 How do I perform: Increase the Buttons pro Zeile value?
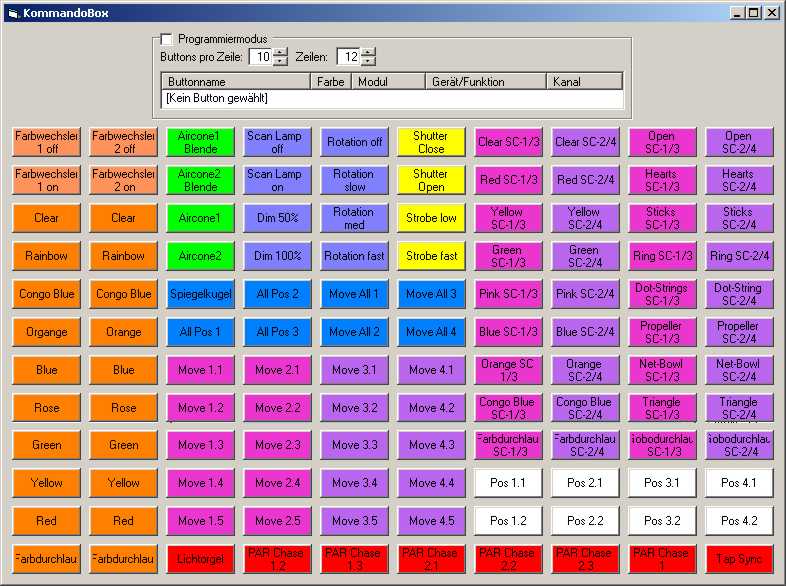coord(279,52)
